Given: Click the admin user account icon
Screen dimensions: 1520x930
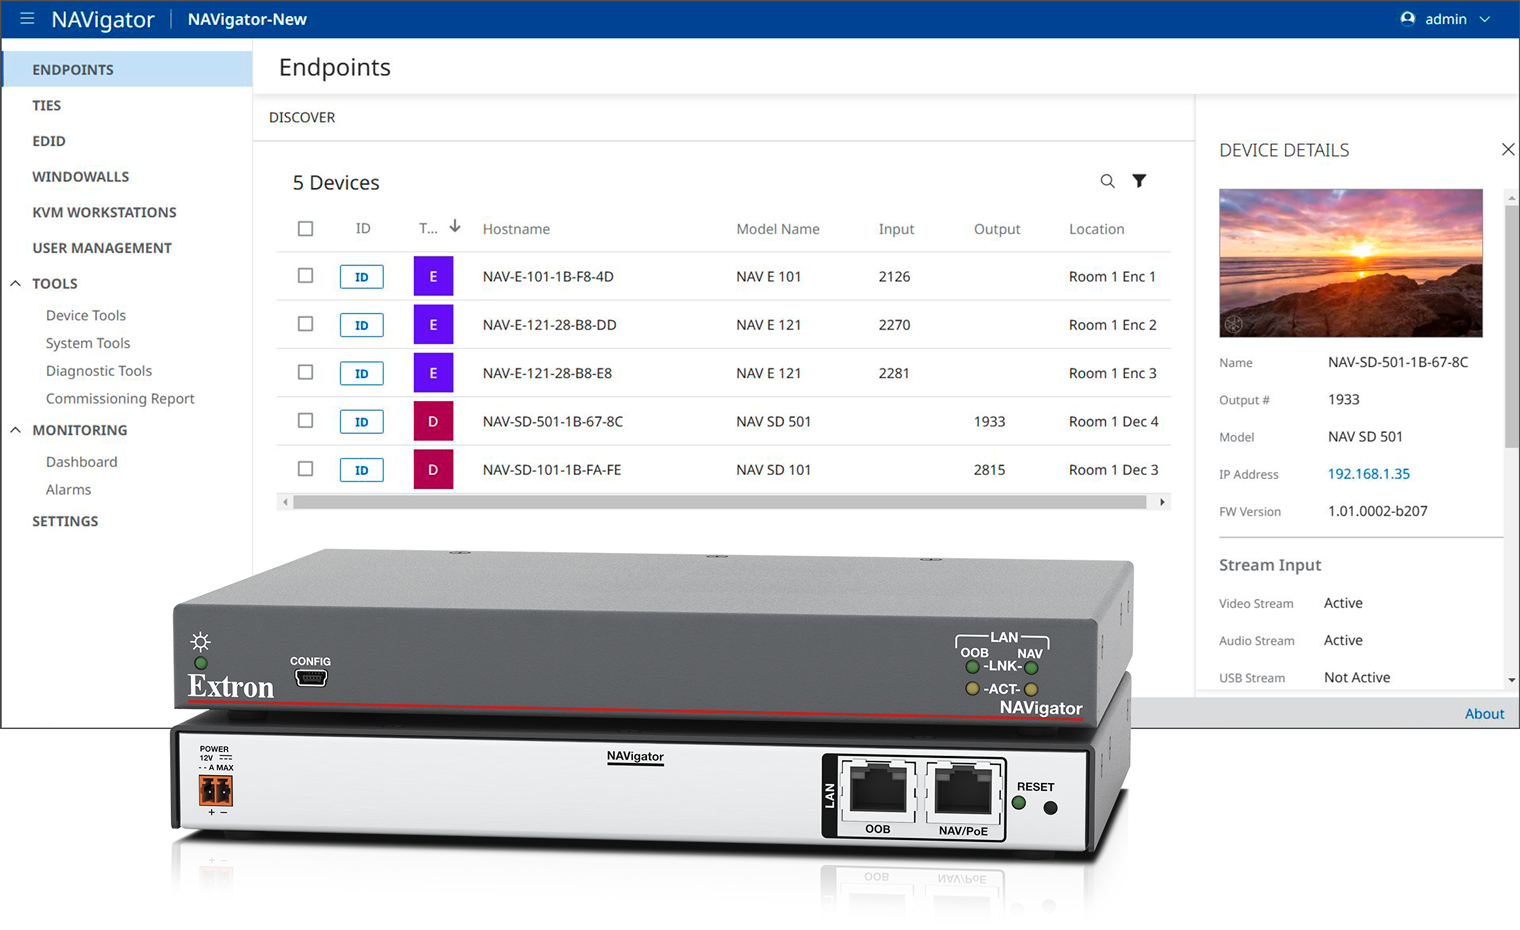Looking at the screenshot, I should click(x=1407, y=18).
